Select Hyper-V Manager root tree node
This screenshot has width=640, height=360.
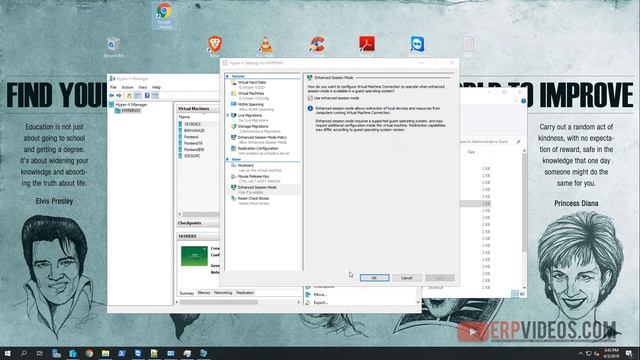tap(131, 105)
